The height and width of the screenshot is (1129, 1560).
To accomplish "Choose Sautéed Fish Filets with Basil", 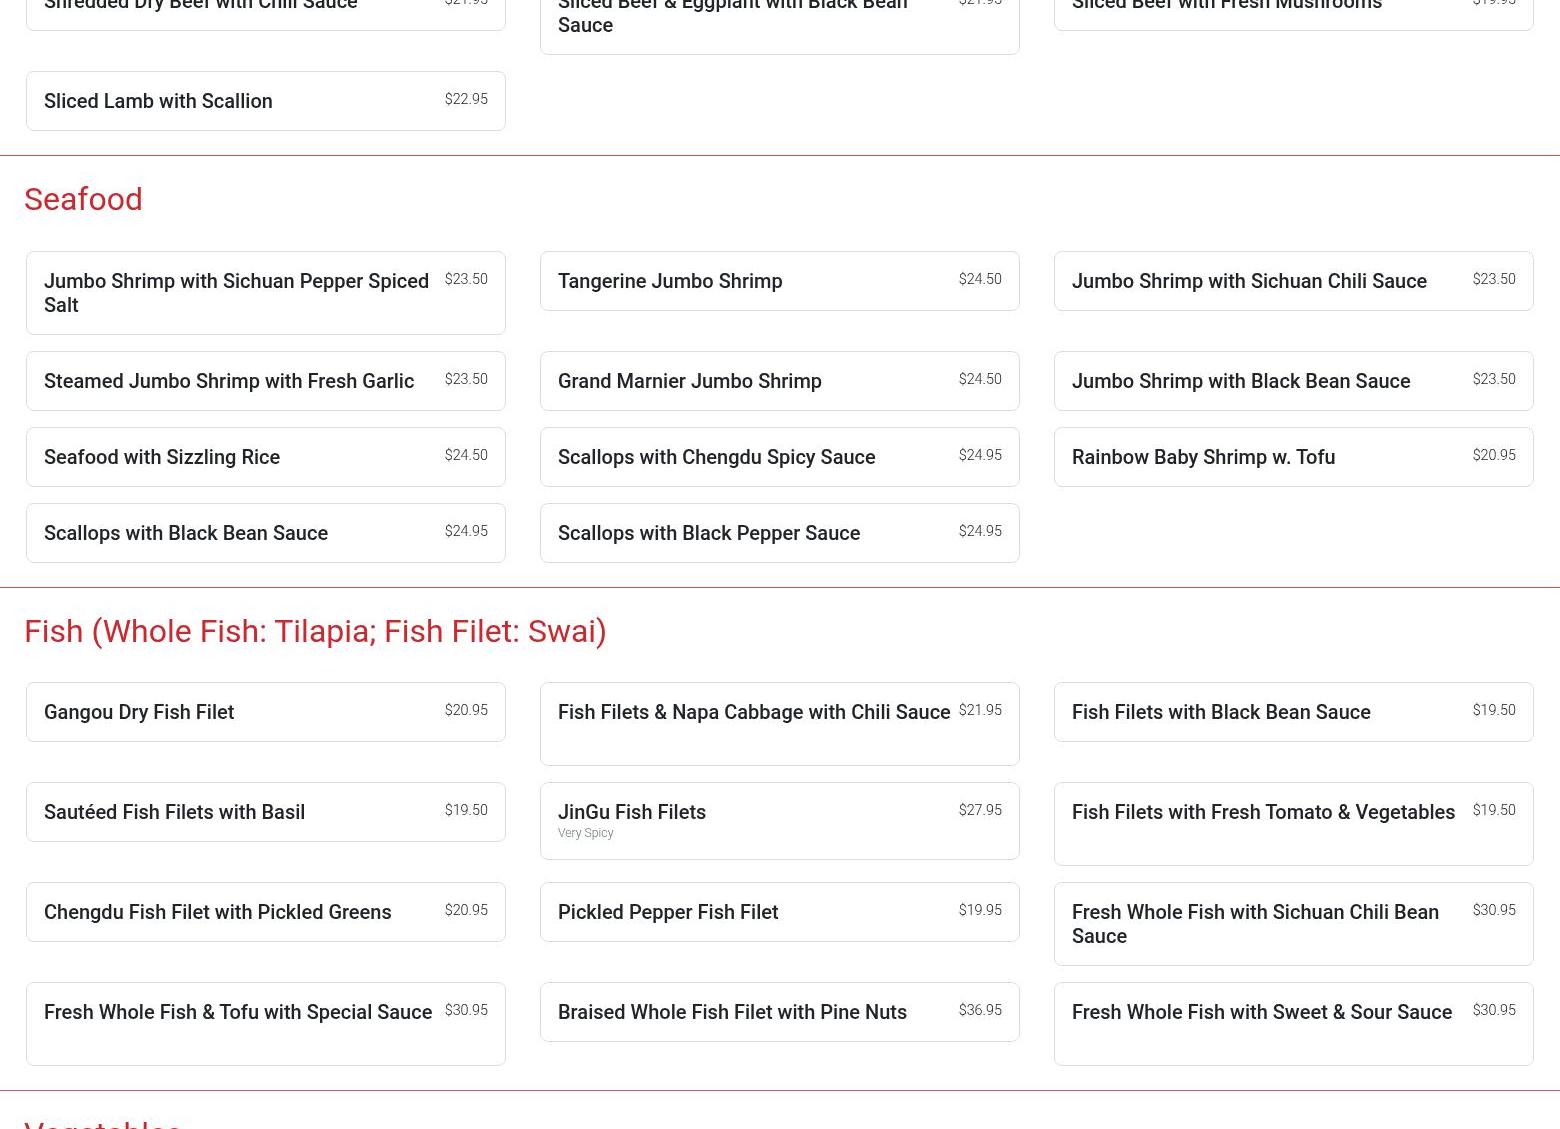I will coord(265,812).
